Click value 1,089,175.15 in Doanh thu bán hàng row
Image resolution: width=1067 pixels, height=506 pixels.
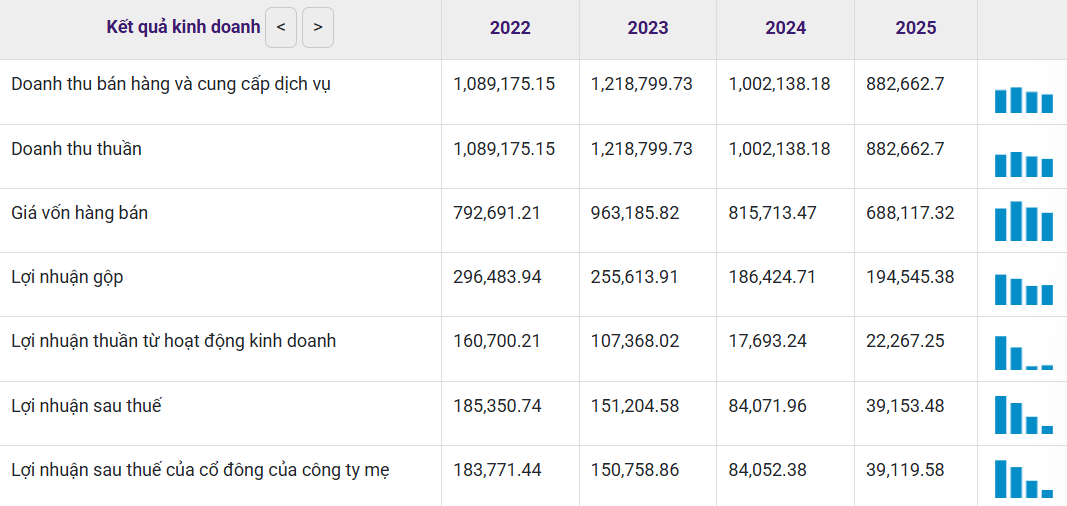tap(504, 84)
